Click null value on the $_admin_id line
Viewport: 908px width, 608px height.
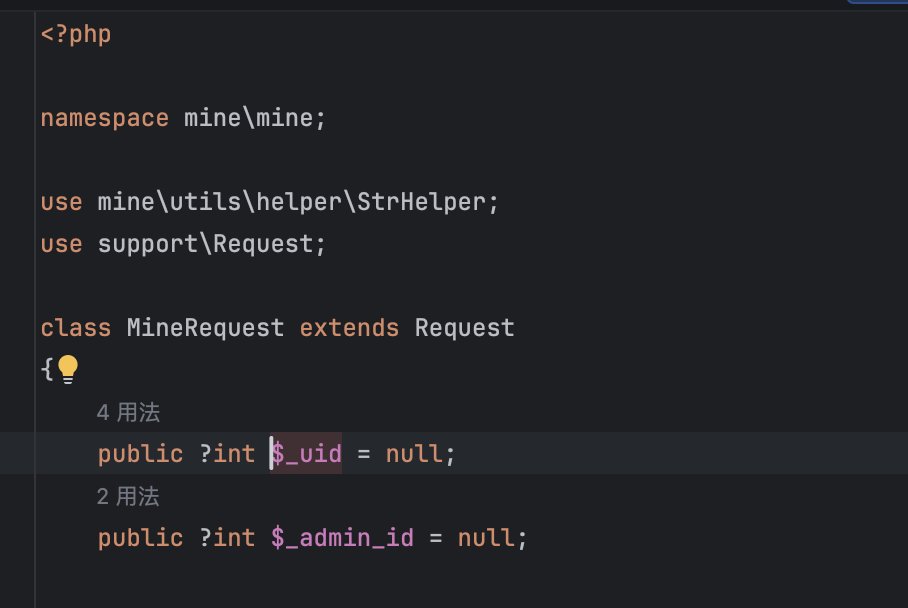[486, 538]
